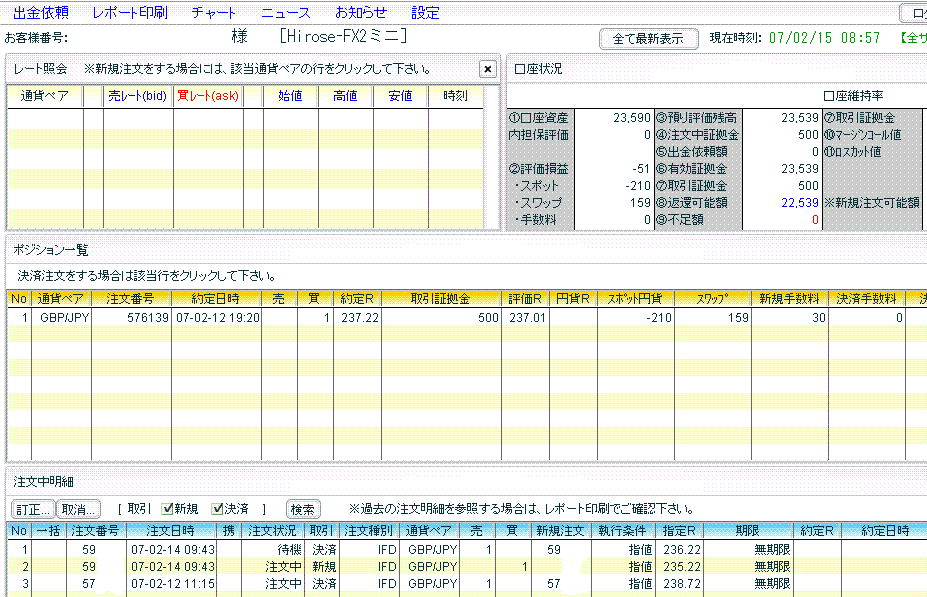Click the 高値 column header

345,96
